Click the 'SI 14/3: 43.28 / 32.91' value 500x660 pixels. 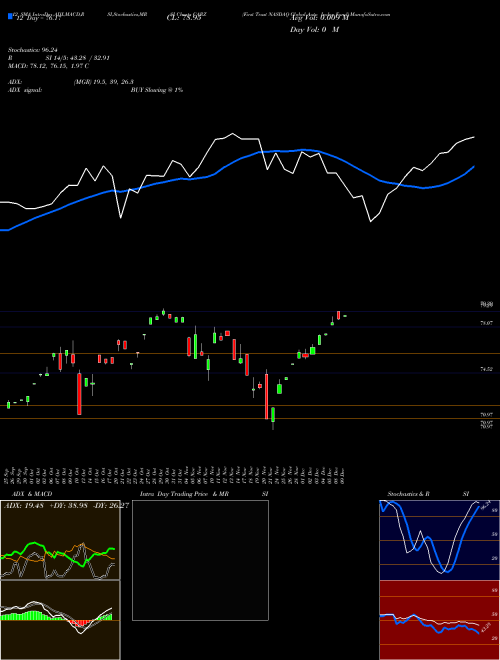78,58
